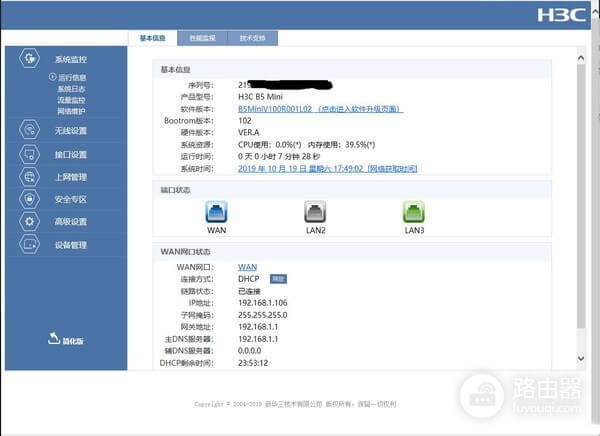
Task: Select 流量监控 under 系统监控
Action: click(x=71, y=99)
